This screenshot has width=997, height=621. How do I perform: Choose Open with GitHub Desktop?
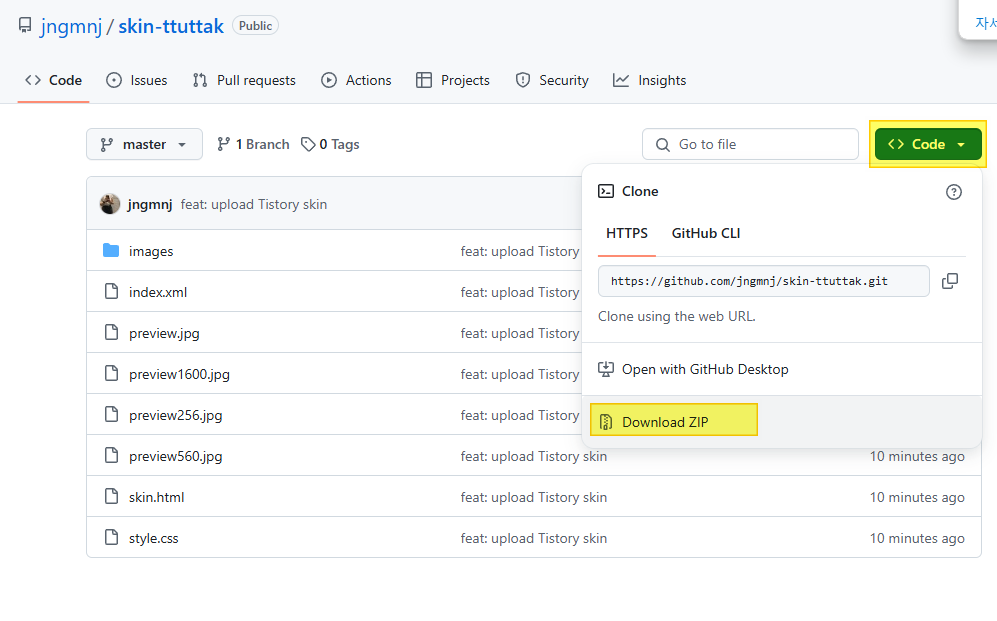pyautogui.click(x=781, y=369)
